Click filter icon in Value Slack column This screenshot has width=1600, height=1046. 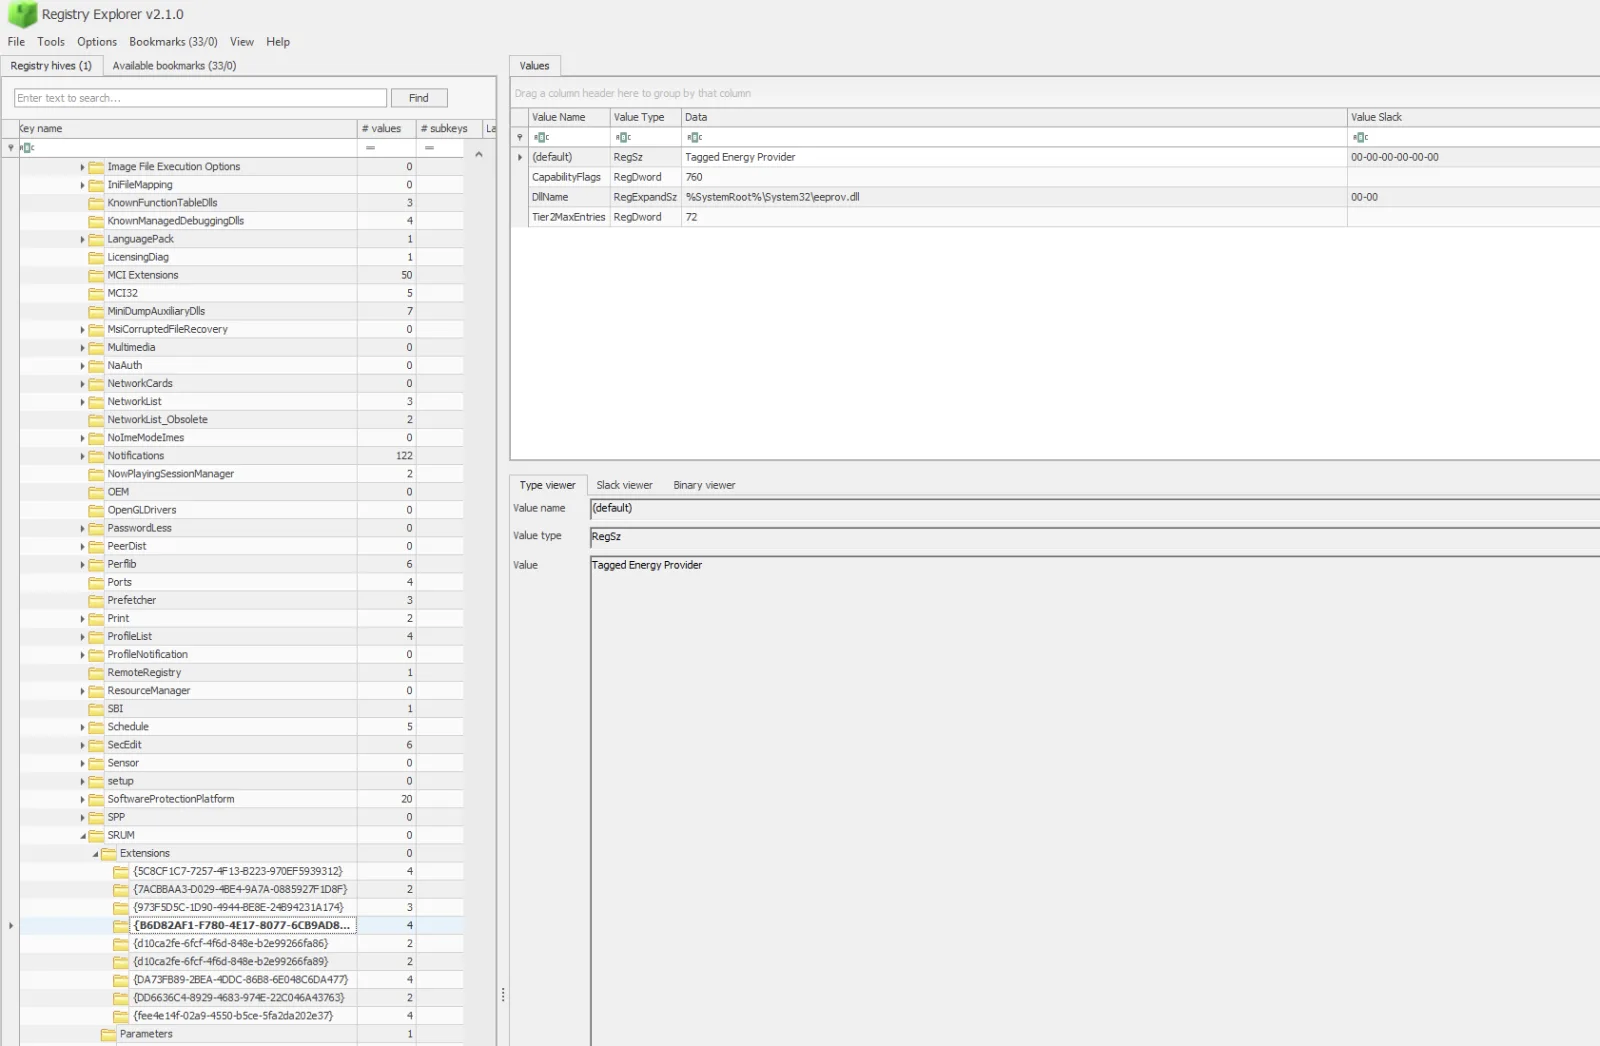[x=1360, y=137]
